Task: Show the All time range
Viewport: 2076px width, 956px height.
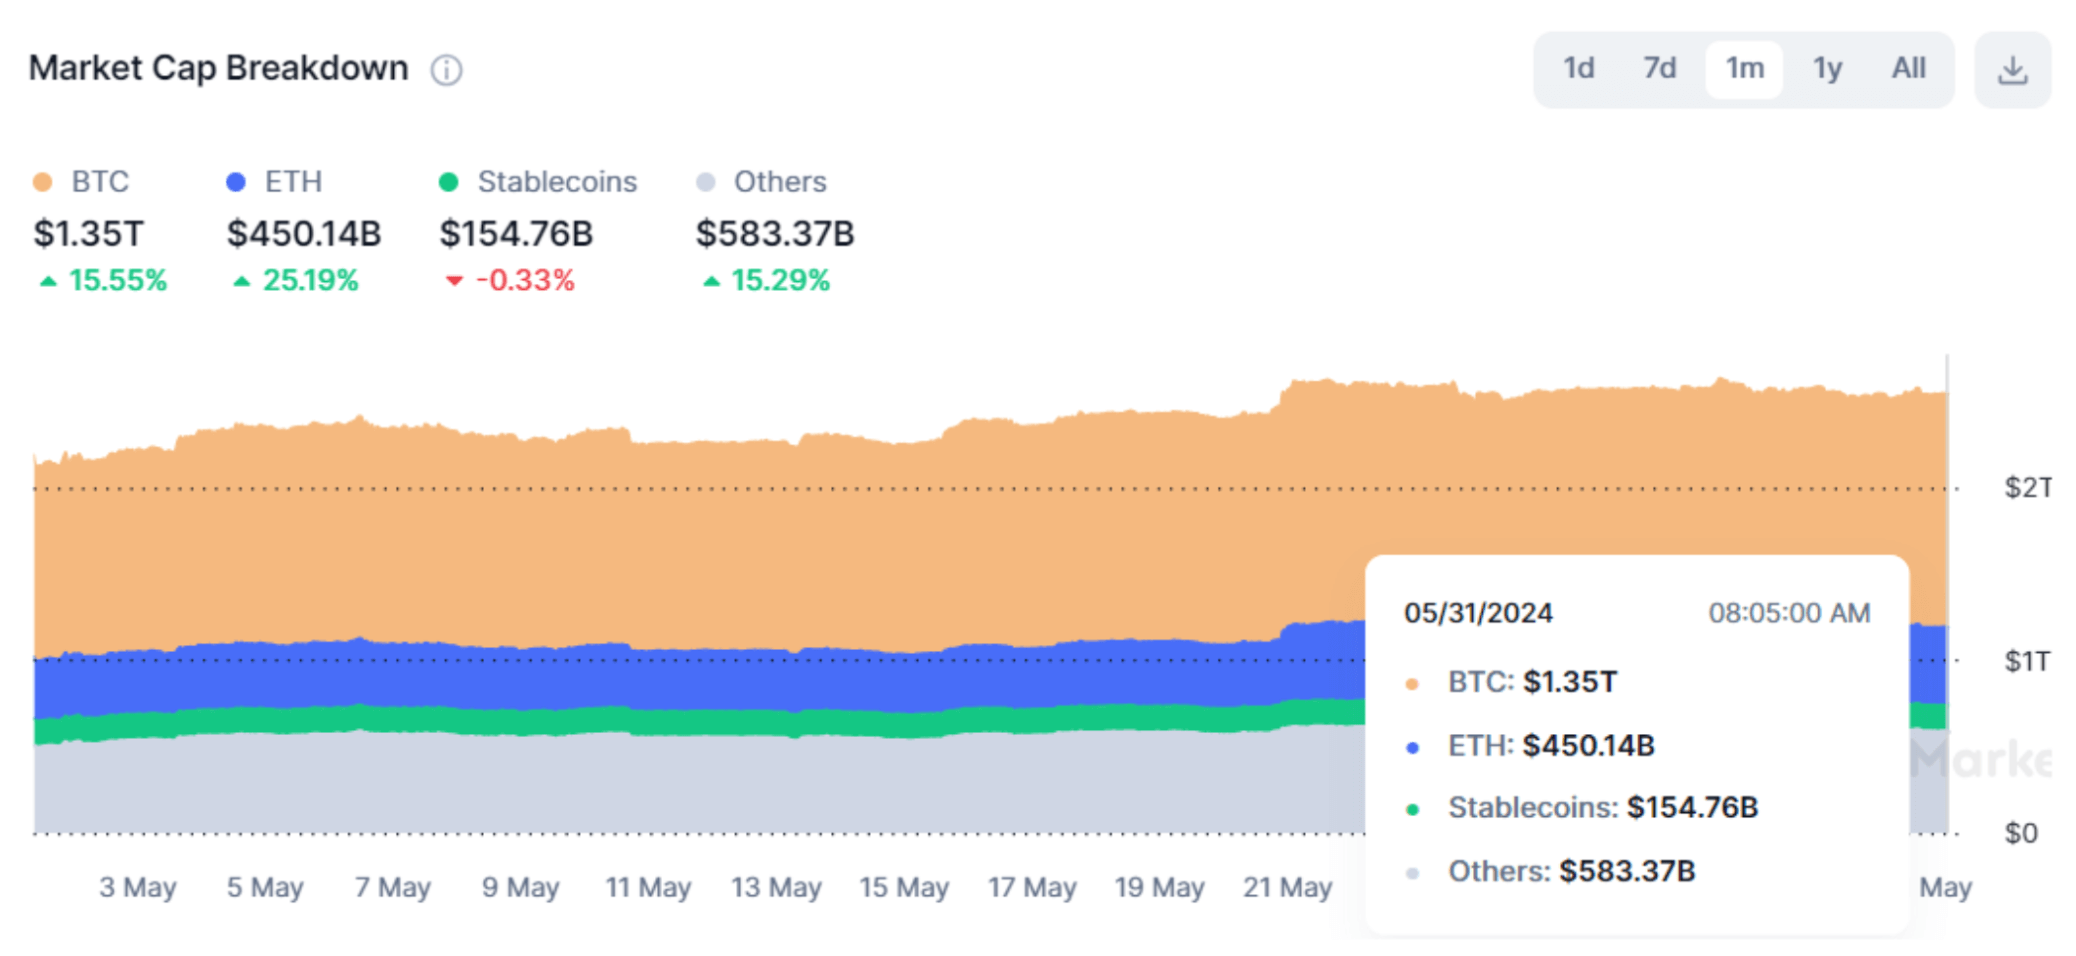Action: pos(1908,69)
